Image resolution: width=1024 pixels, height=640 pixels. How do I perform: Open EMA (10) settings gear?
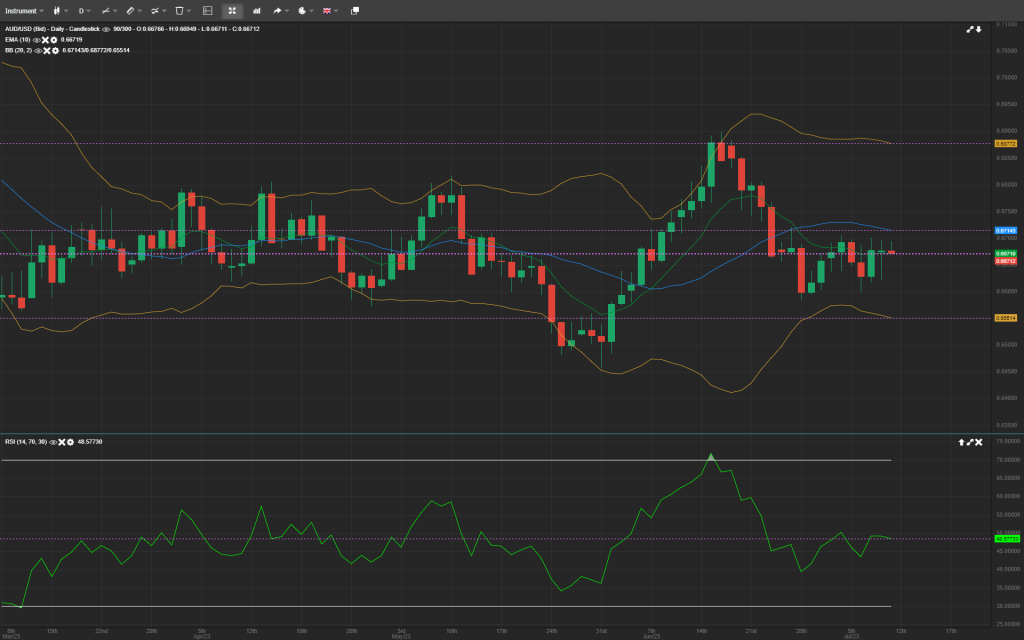pyautogui.click(x=54, y=39)
